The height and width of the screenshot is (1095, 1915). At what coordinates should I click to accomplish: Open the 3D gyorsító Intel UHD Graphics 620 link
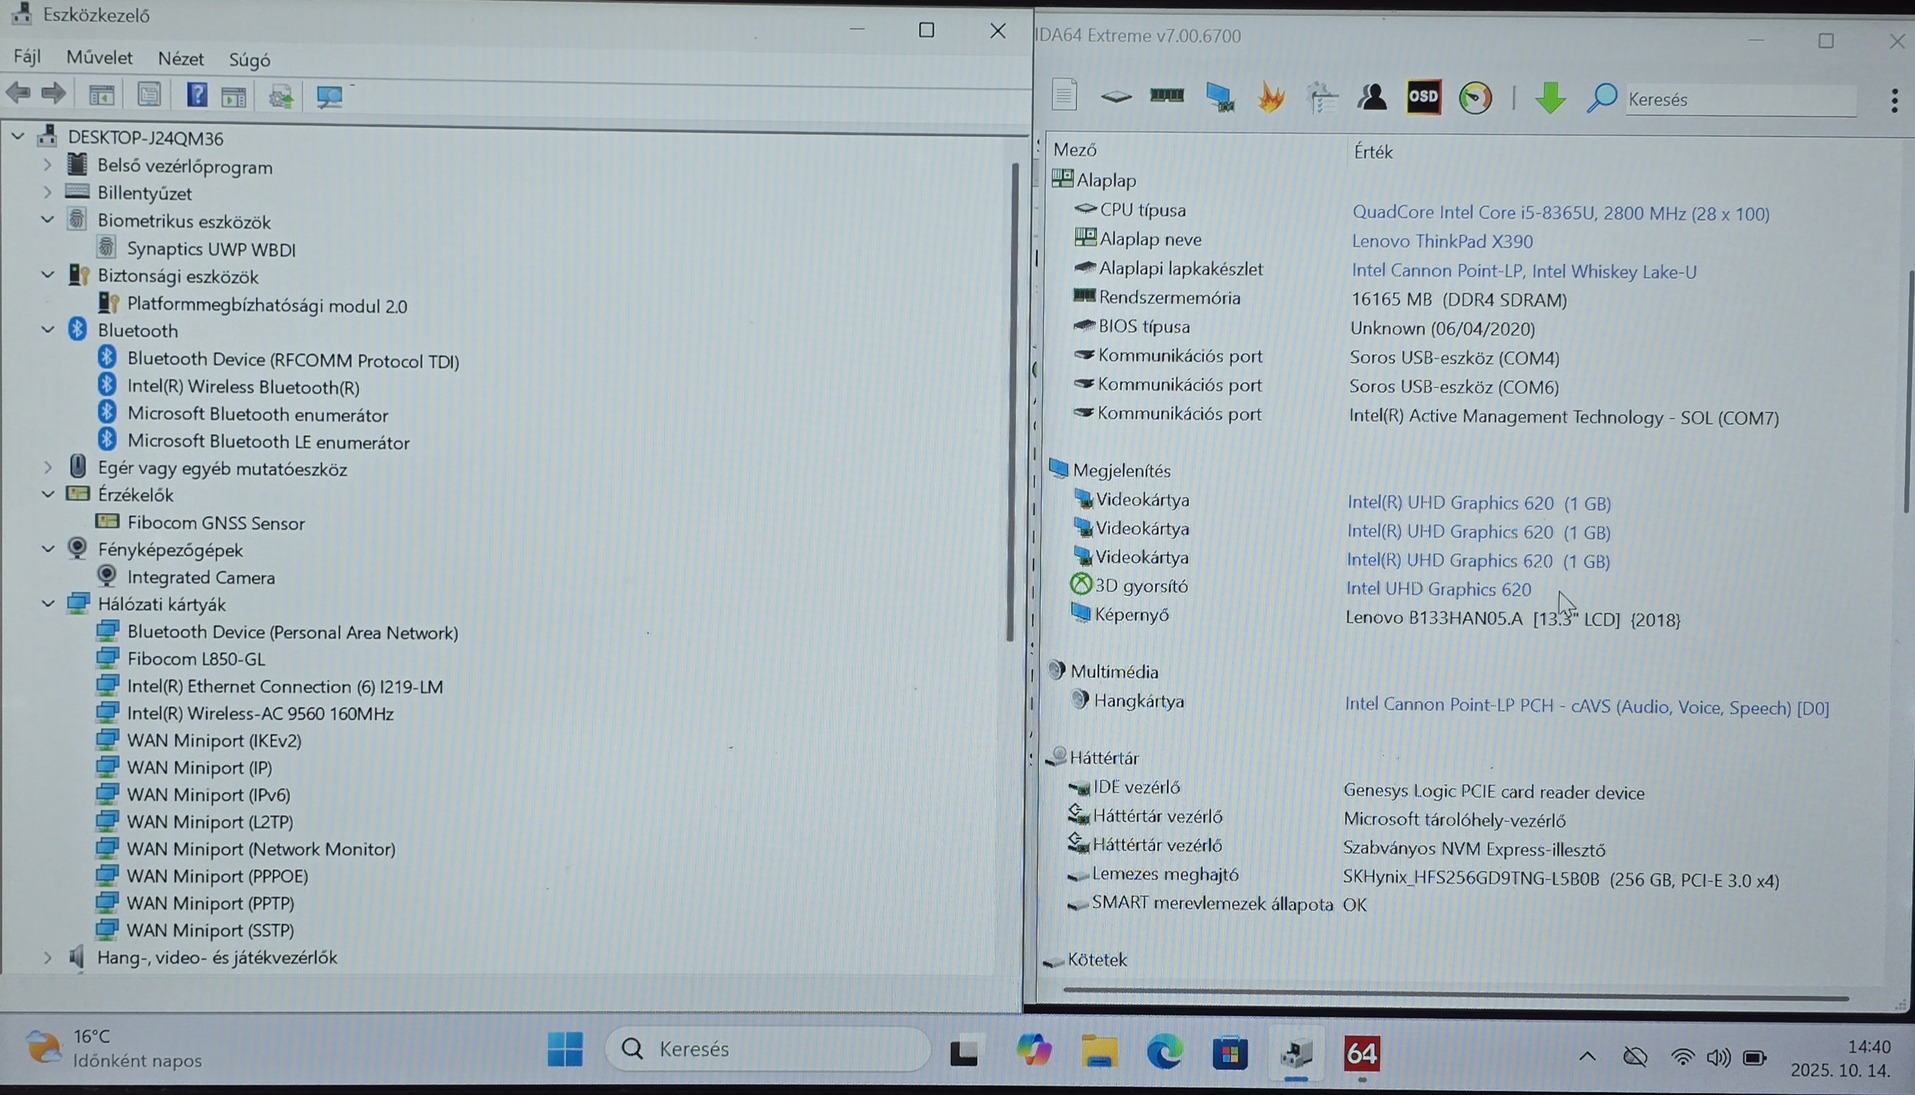[1438, 589]
